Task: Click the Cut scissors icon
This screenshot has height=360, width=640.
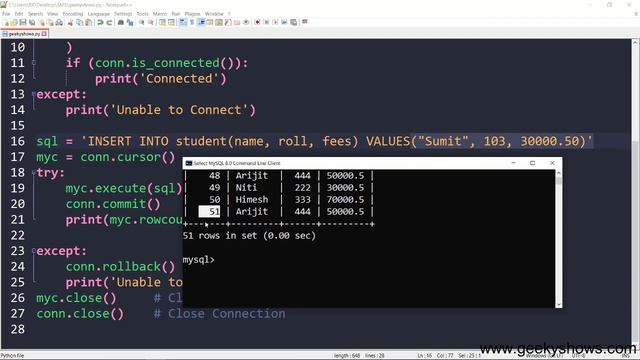Action: (x=70, y=22)
